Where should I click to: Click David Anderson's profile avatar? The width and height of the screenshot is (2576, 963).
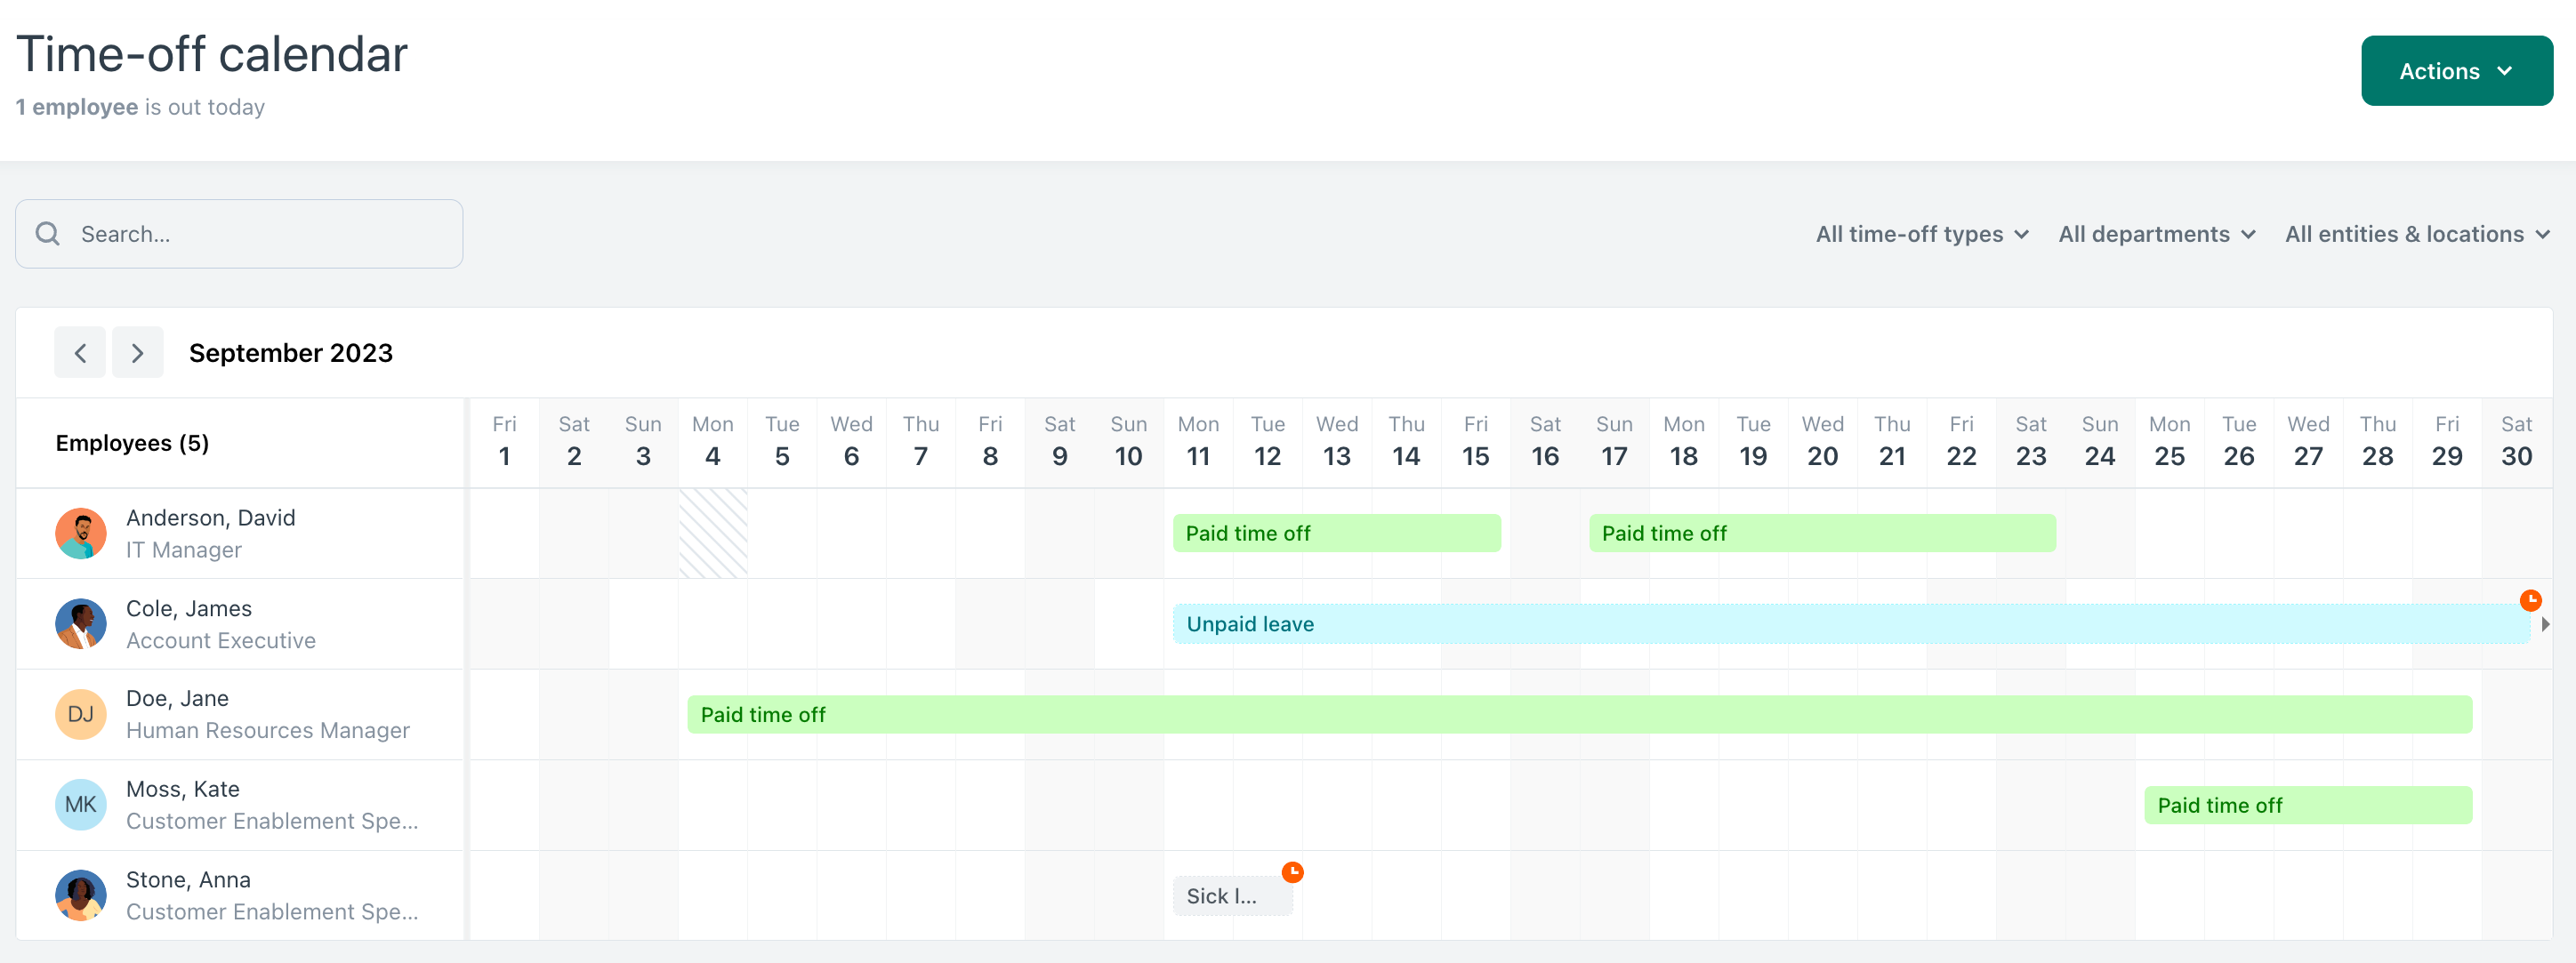80,533
